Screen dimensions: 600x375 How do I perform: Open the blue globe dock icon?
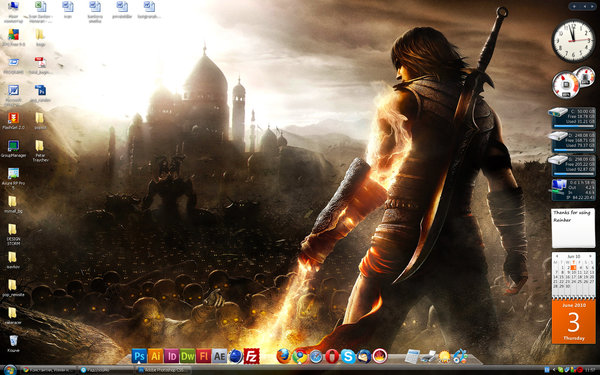pos(236,356)
